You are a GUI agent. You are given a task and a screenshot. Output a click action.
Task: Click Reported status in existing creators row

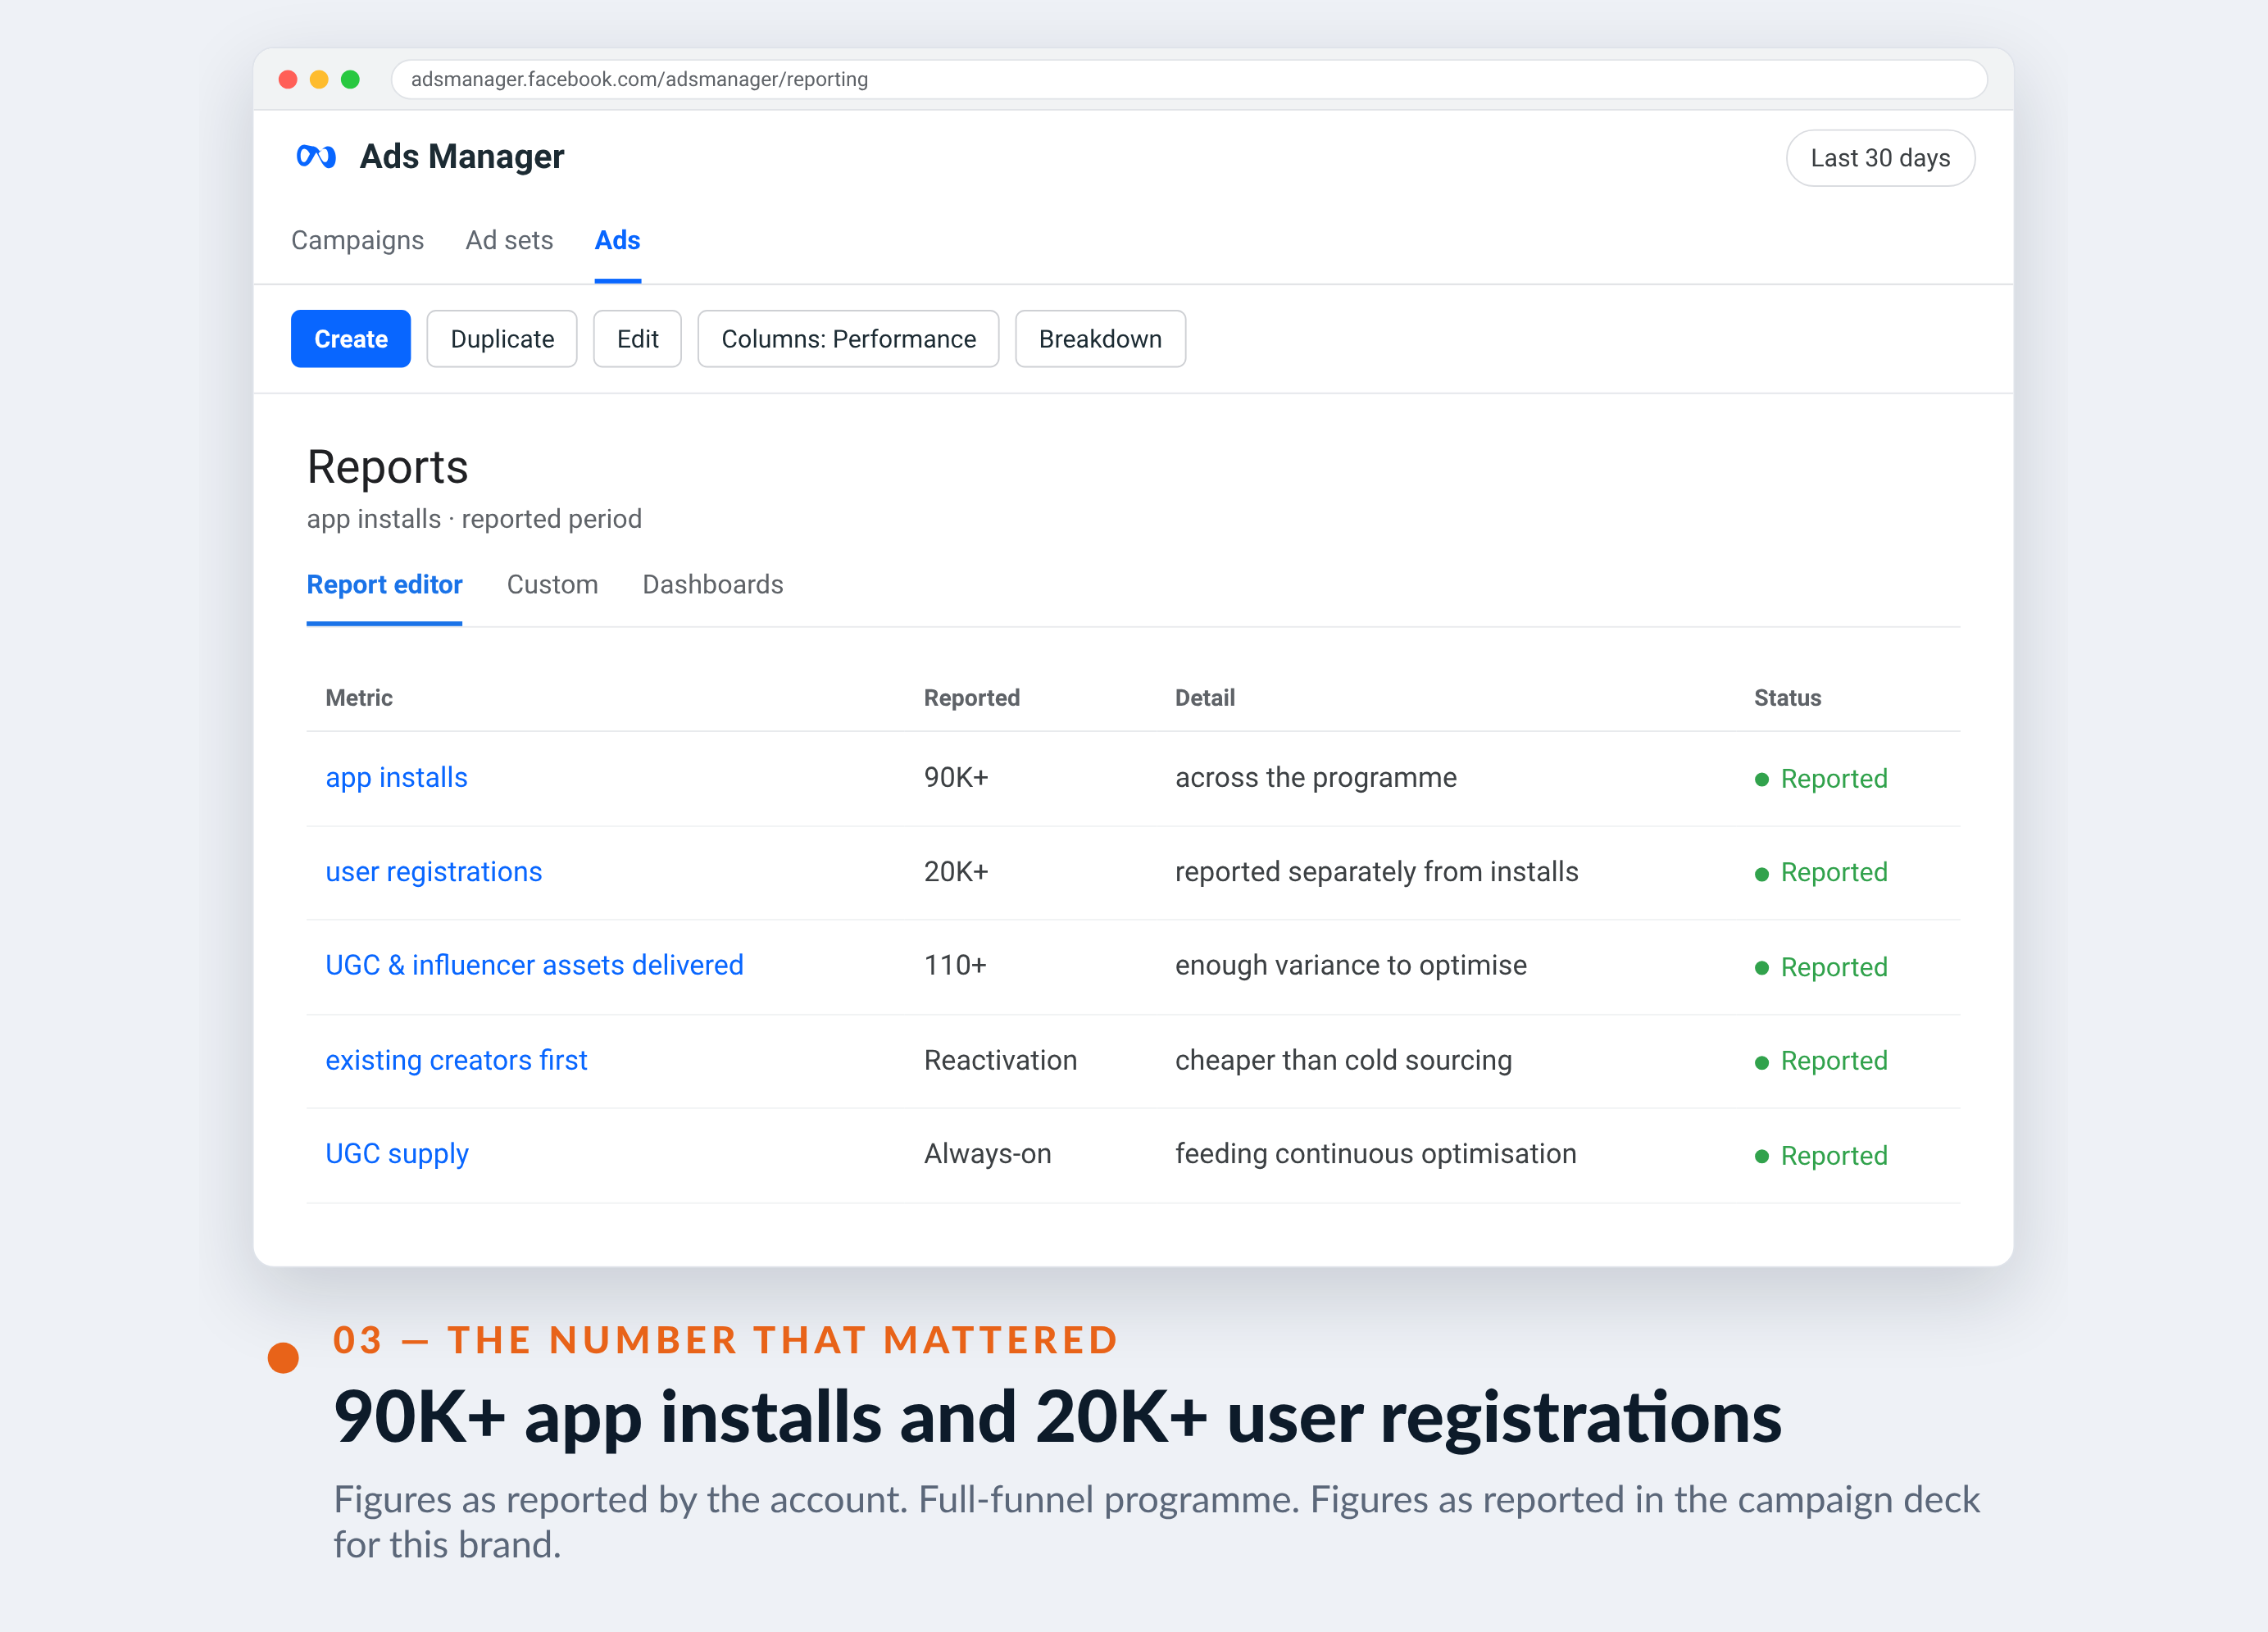[x=1821, y=1061]
